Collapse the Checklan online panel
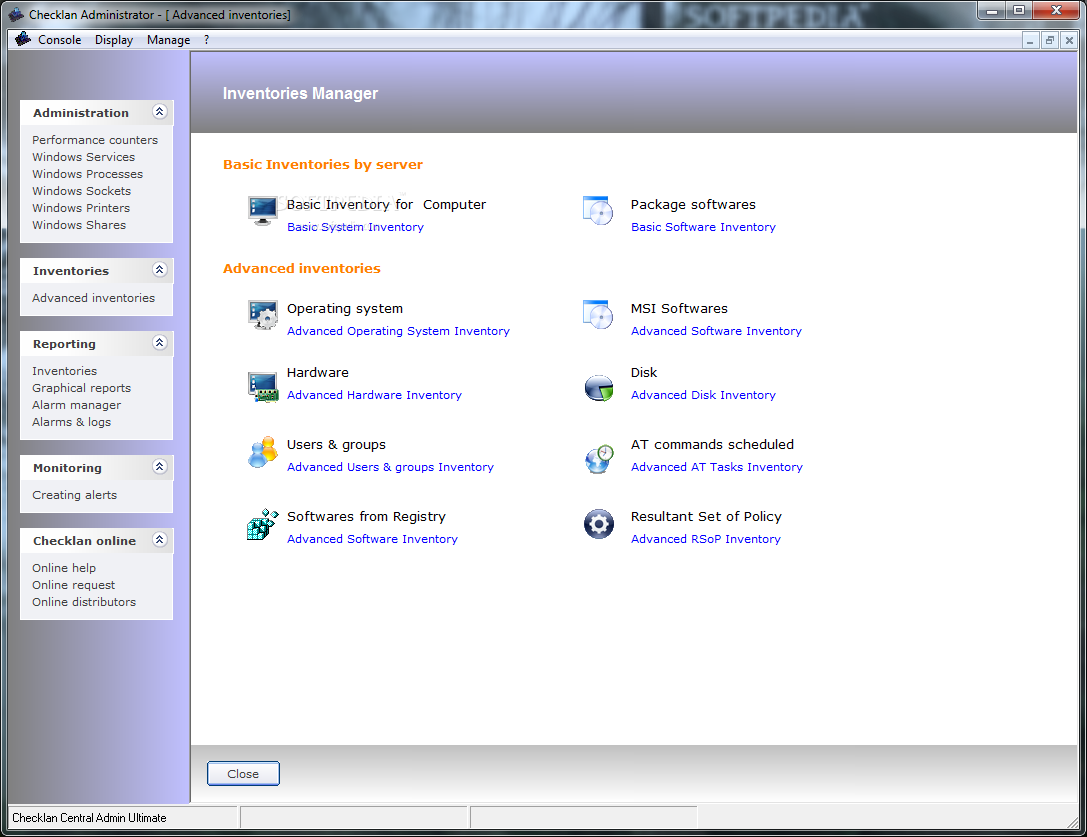 coord(159,540)
